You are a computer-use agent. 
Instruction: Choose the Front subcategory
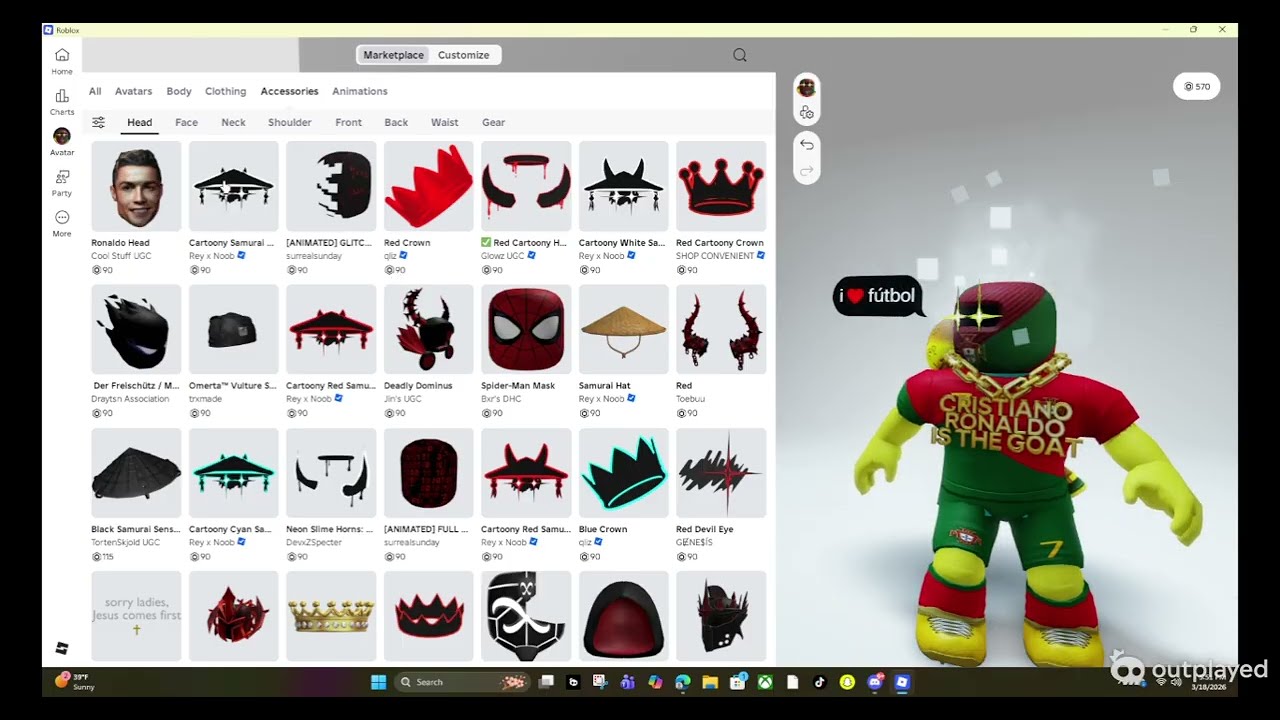[x=349, y=122]
